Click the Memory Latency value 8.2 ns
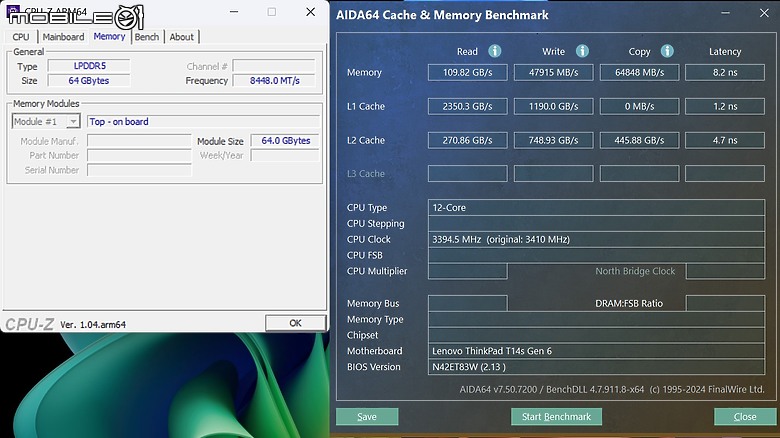The height and width of the screenshot is (438, 780). [725, 72]
